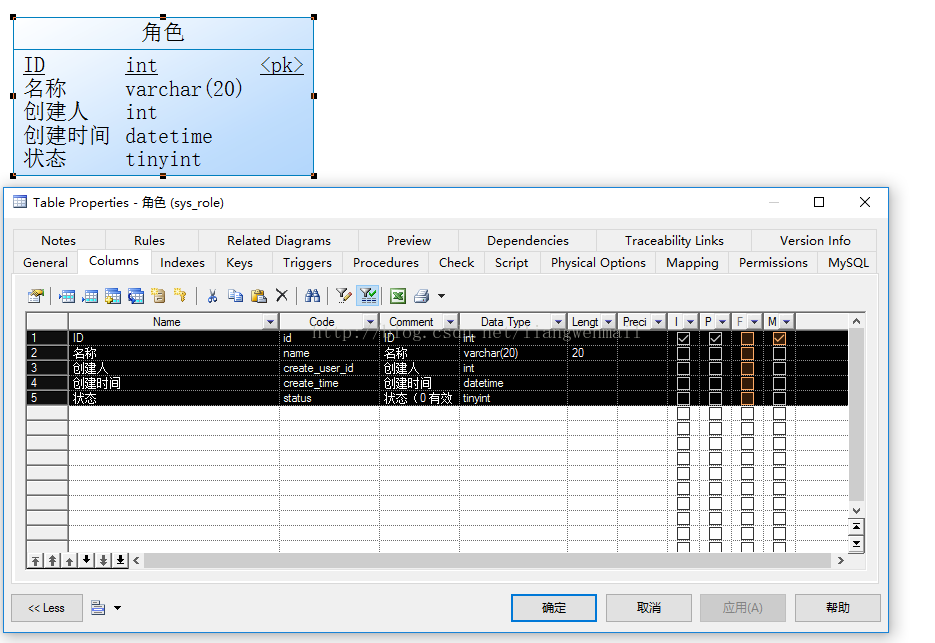Paste rows using the clipboard icon
The height and width of the screenshot is (643, 935).
click(258, 296)
